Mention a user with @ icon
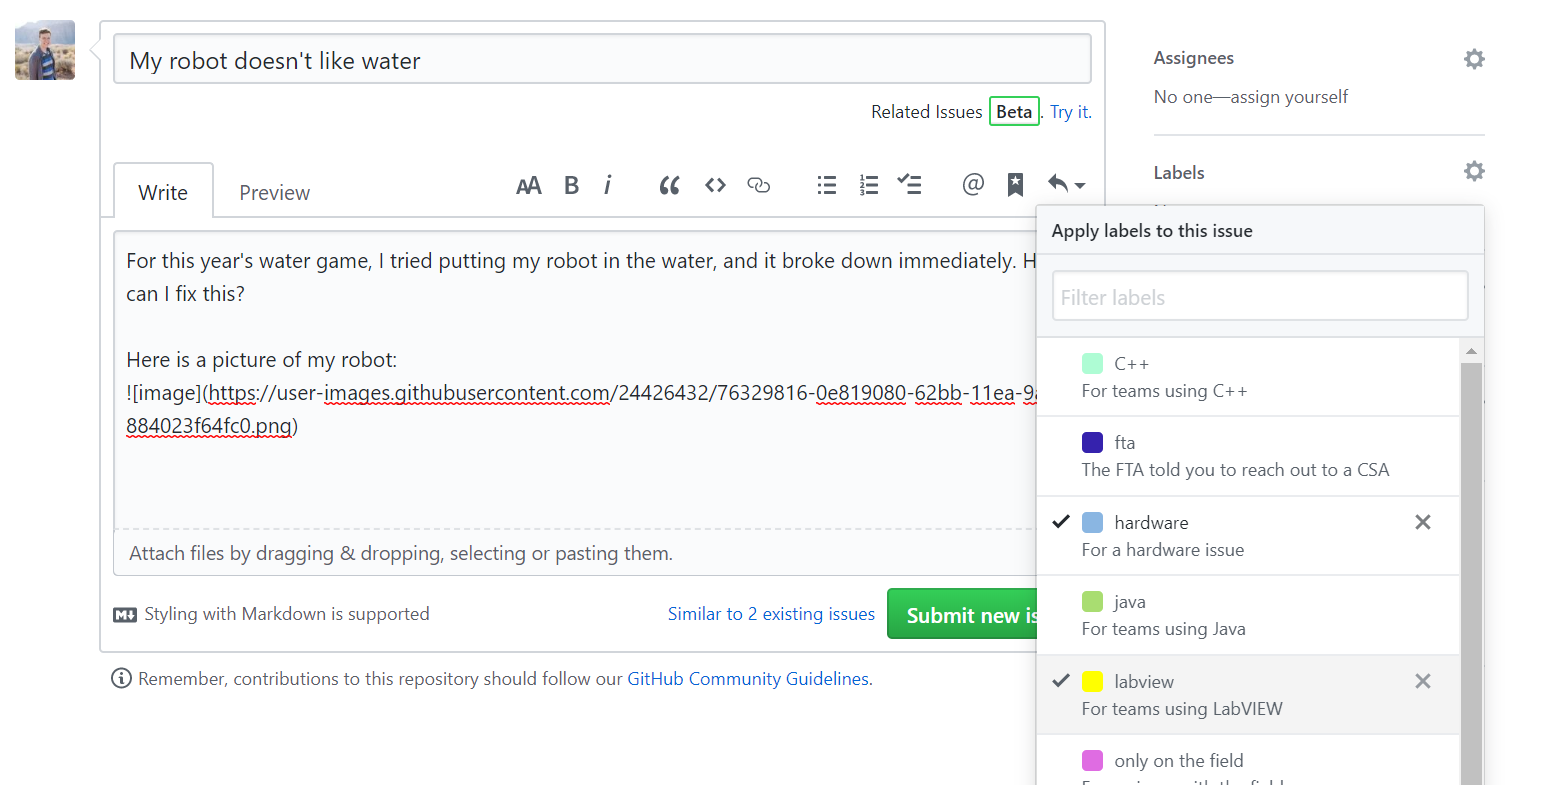Viewport: 1553px width, 785px height. click(x=973, y=184)
